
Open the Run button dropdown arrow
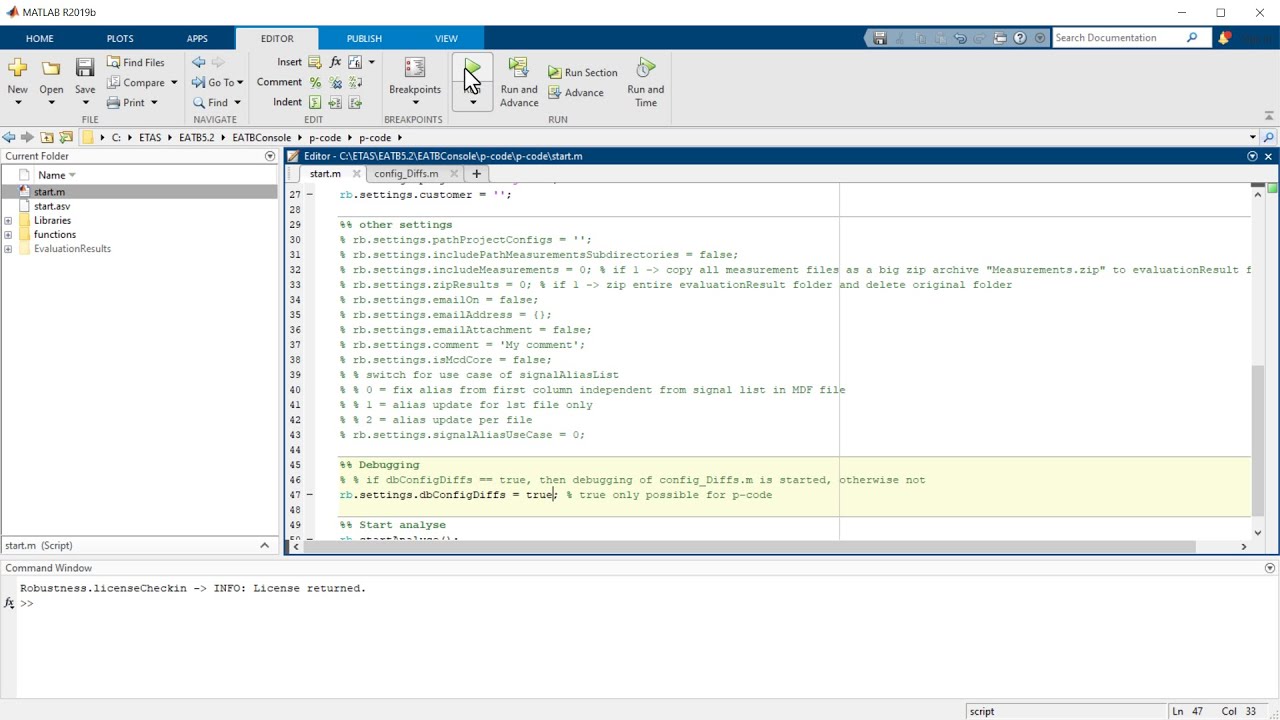(x=472, y=101)
